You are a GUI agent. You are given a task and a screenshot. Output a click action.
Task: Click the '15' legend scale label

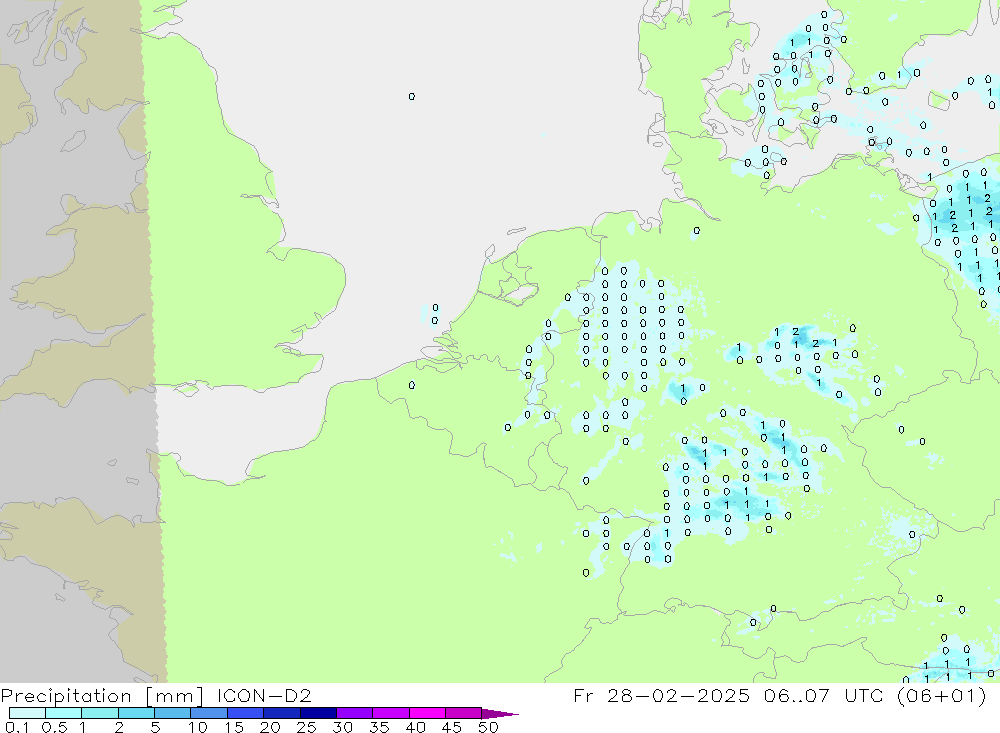coord(234,727)
